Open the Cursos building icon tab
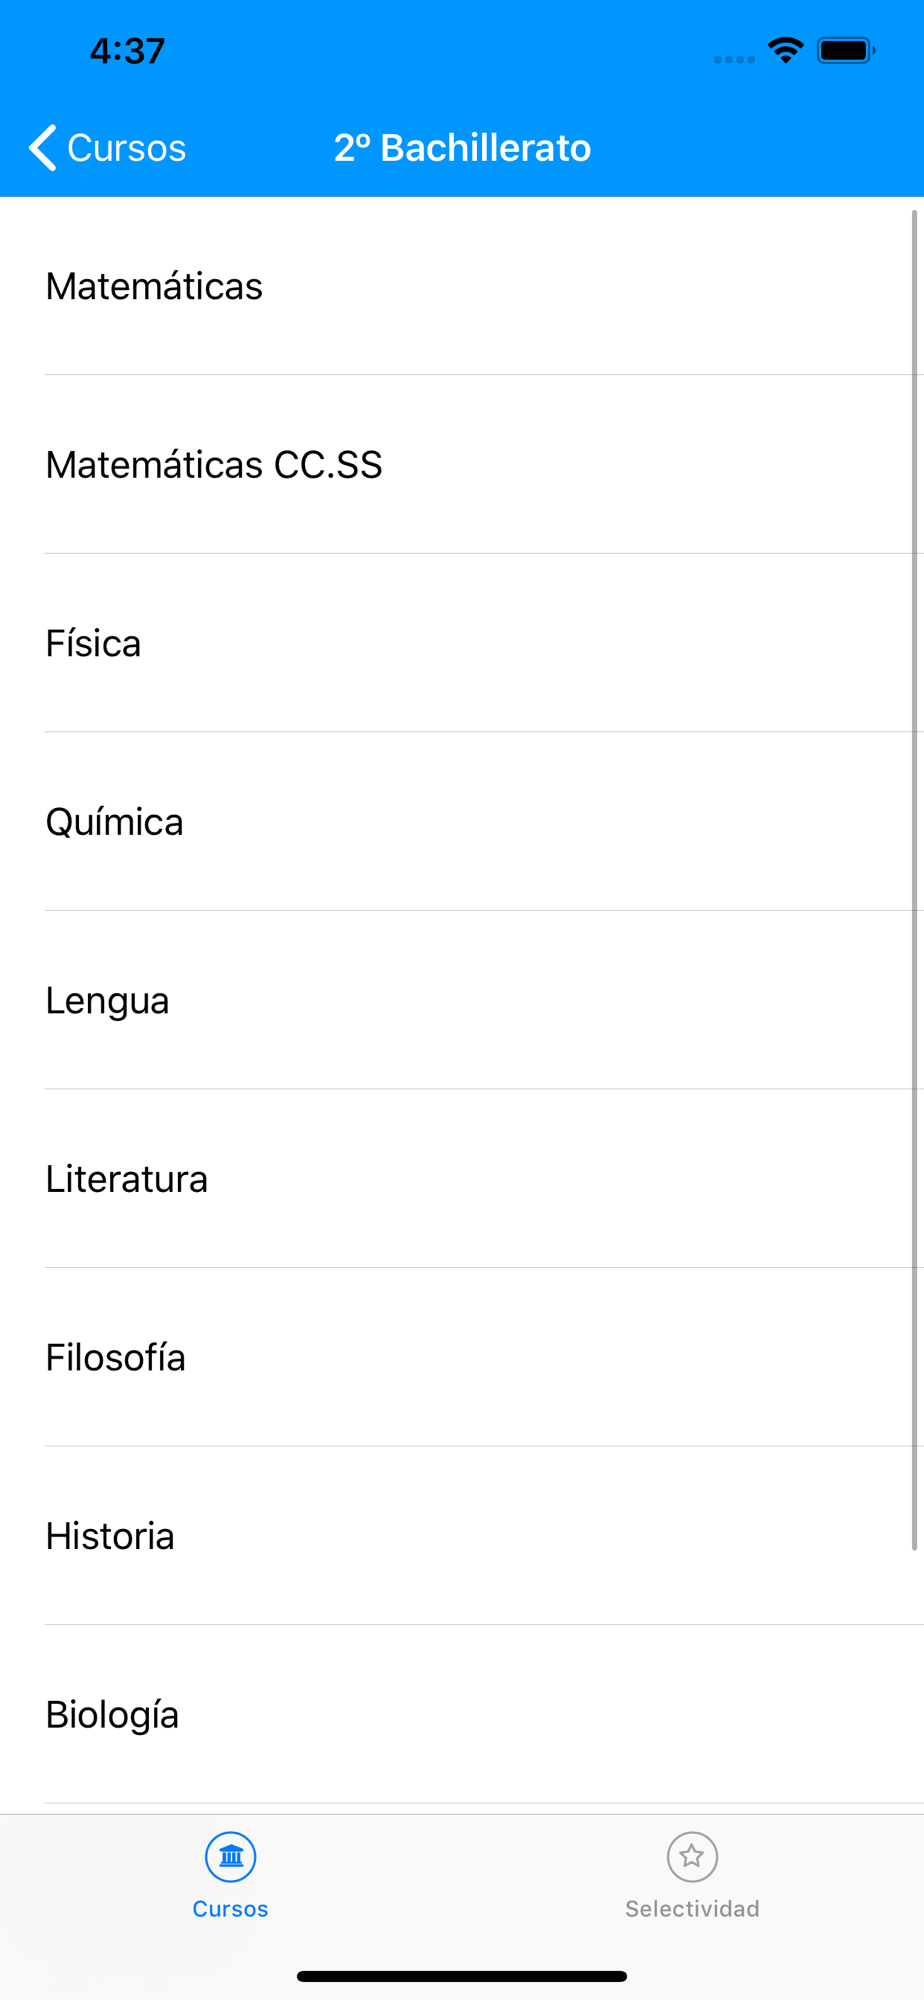This screenshot has width=924, height=2000. click(x=231, y=1857)
